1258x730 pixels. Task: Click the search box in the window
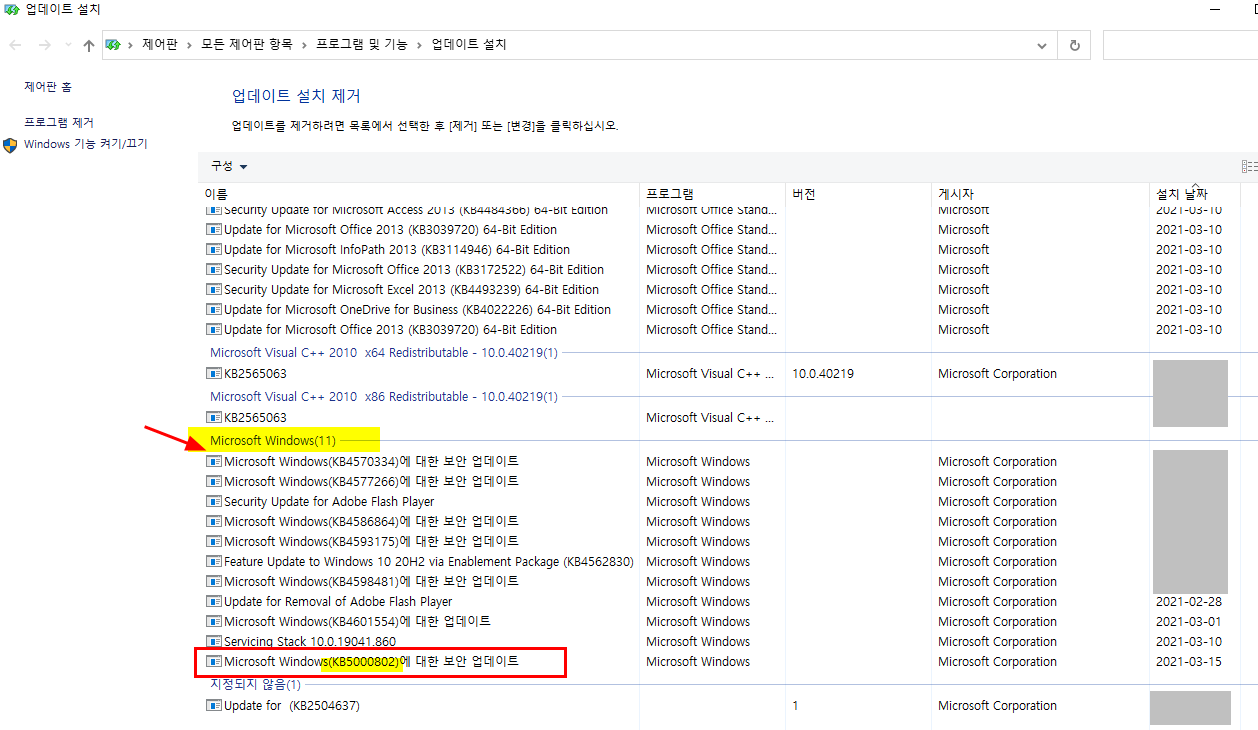[1180, 45]
